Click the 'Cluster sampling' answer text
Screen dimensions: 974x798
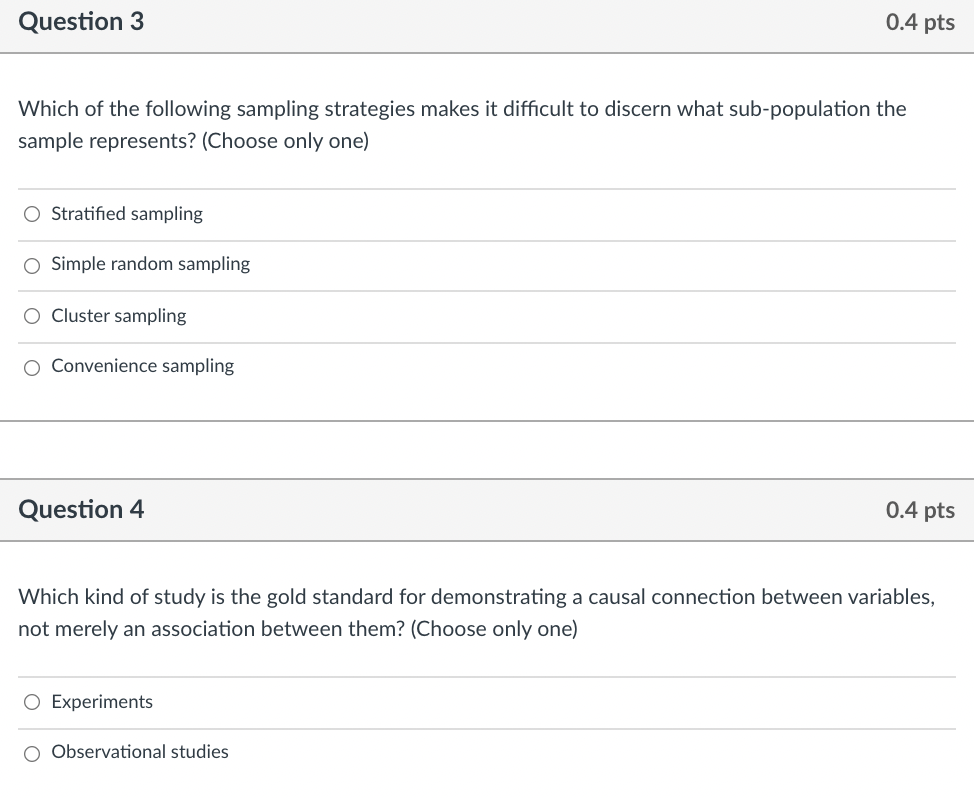[119, 316]
